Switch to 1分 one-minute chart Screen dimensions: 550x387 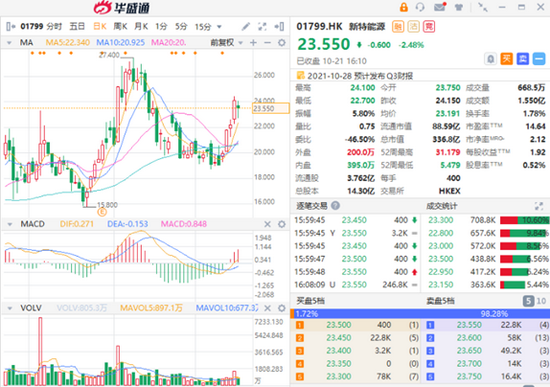[x=161, y=26]
